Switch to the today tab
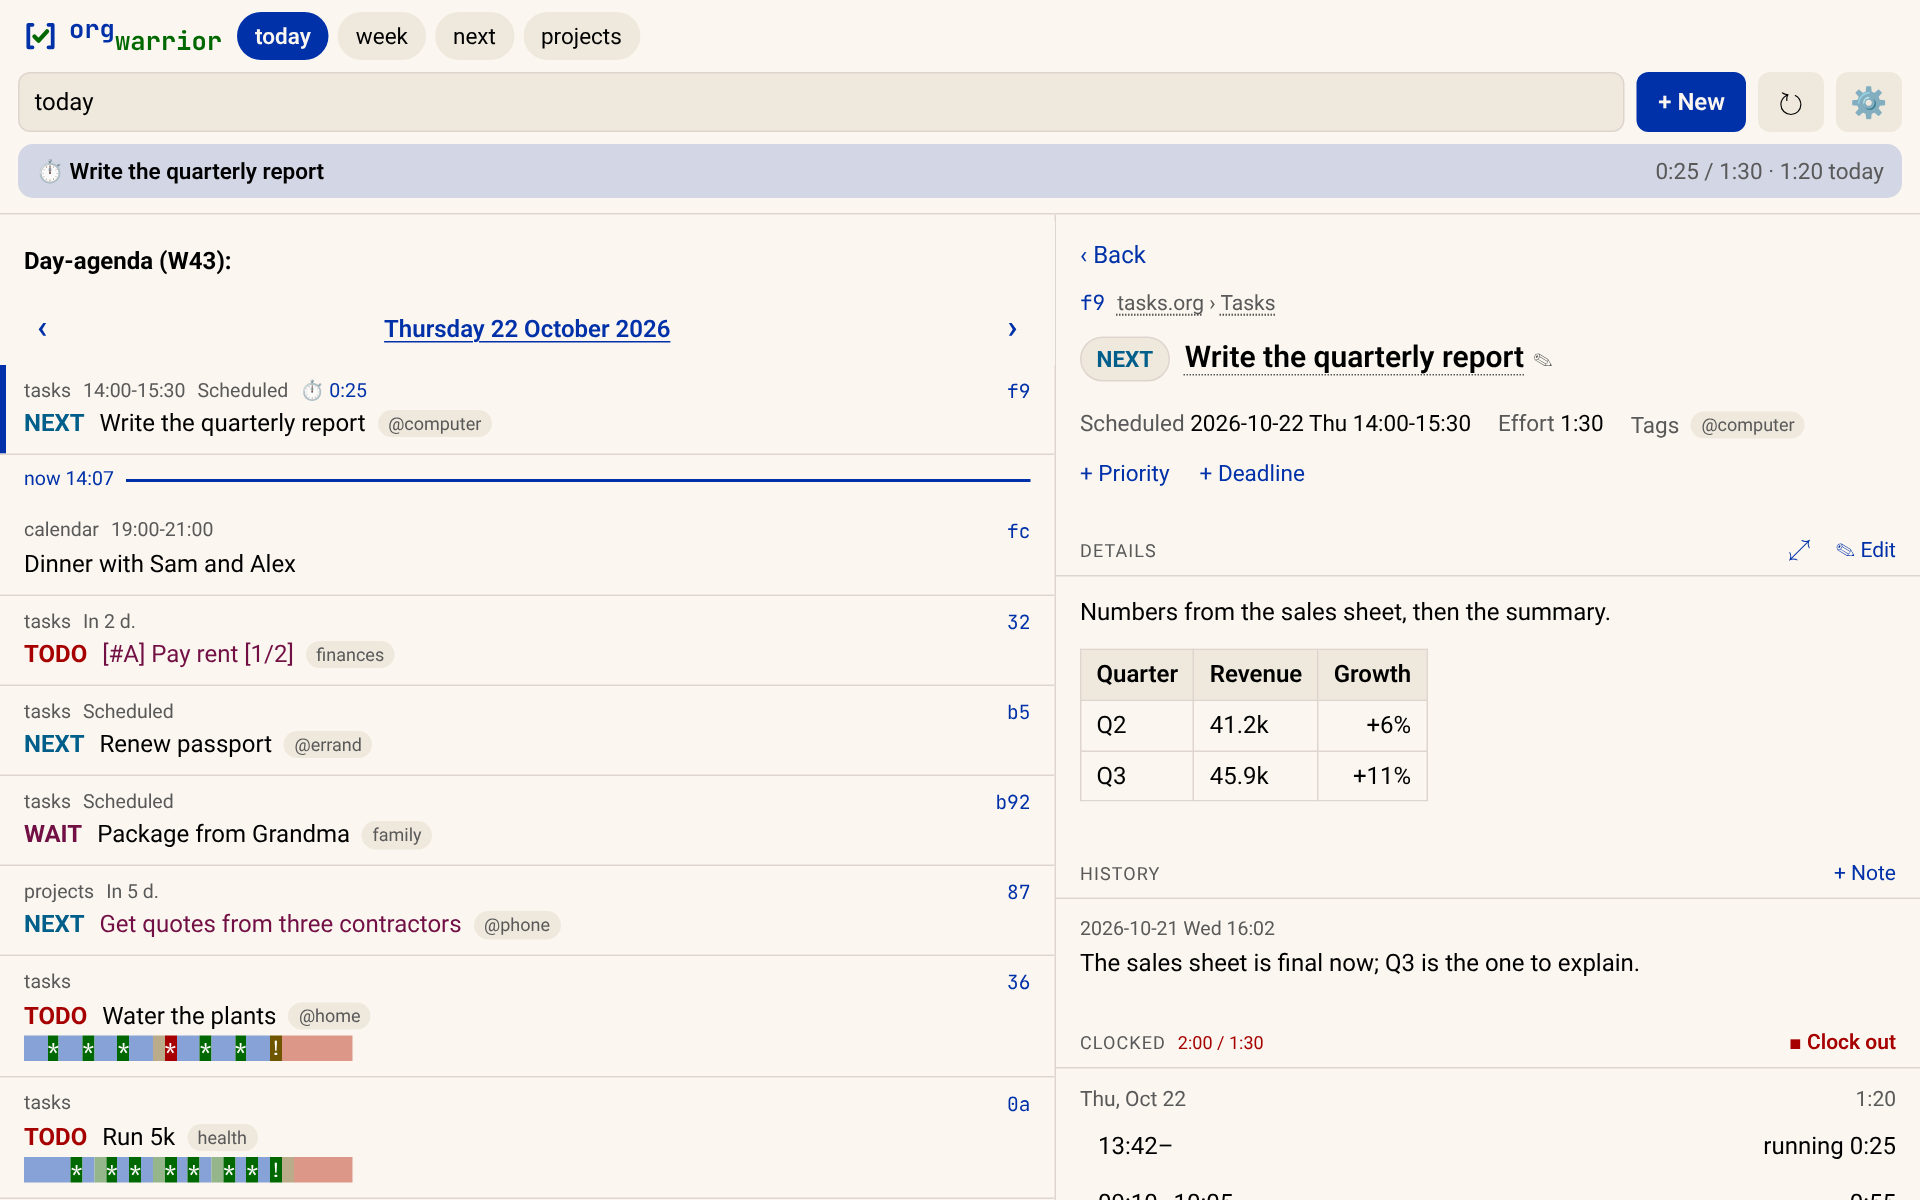1920x1200 pixels. (x=282, y=36)
